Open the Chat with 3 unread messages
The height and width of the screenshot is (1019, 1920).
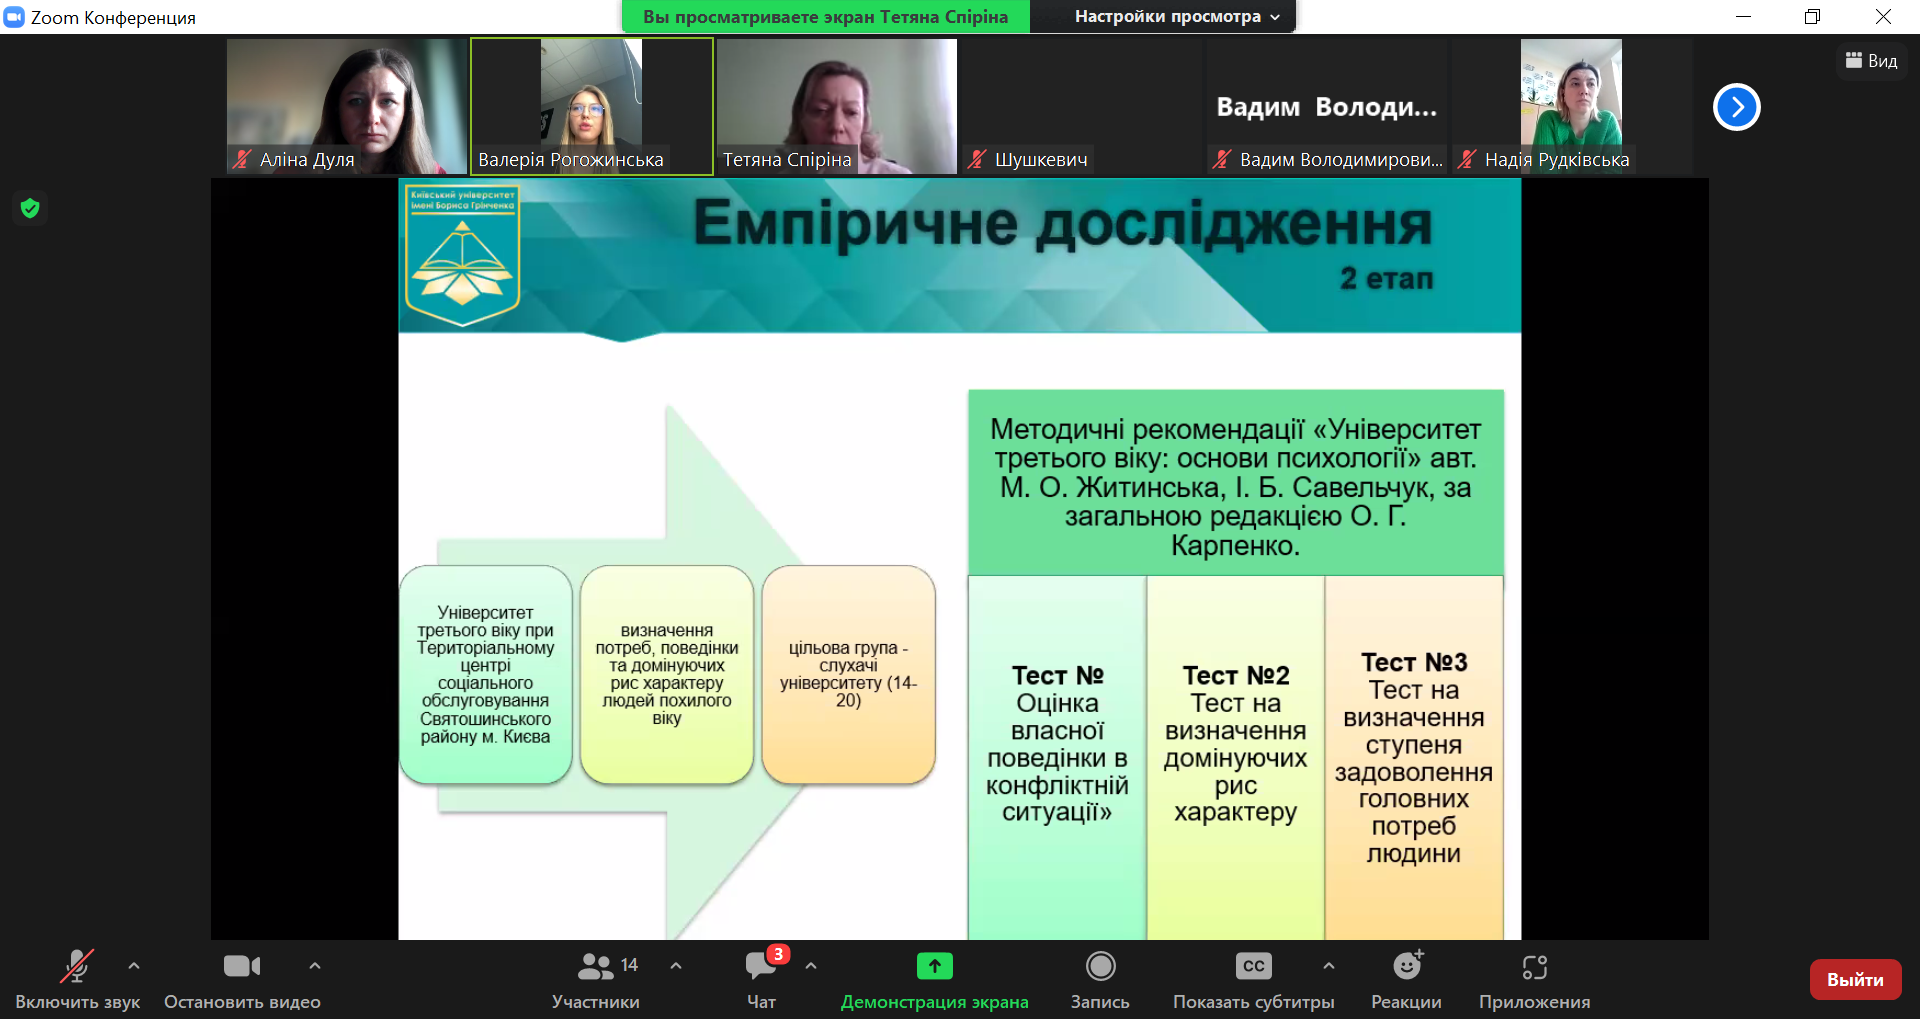point(761,967)
